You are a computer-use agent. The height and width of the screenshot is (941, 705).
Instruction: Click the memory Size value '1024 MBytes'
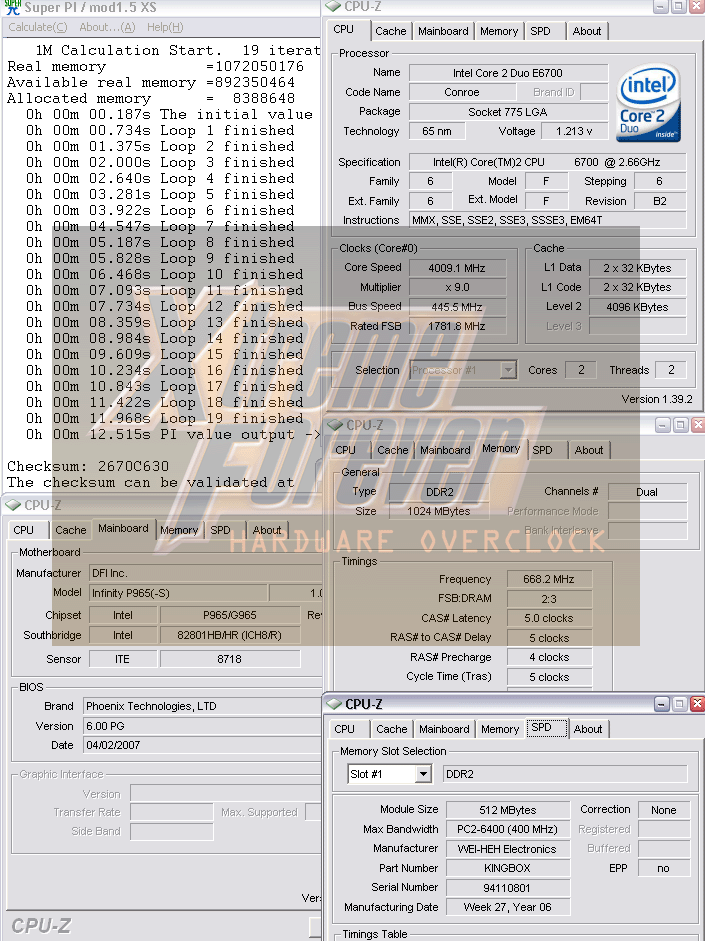pos(439,511)
